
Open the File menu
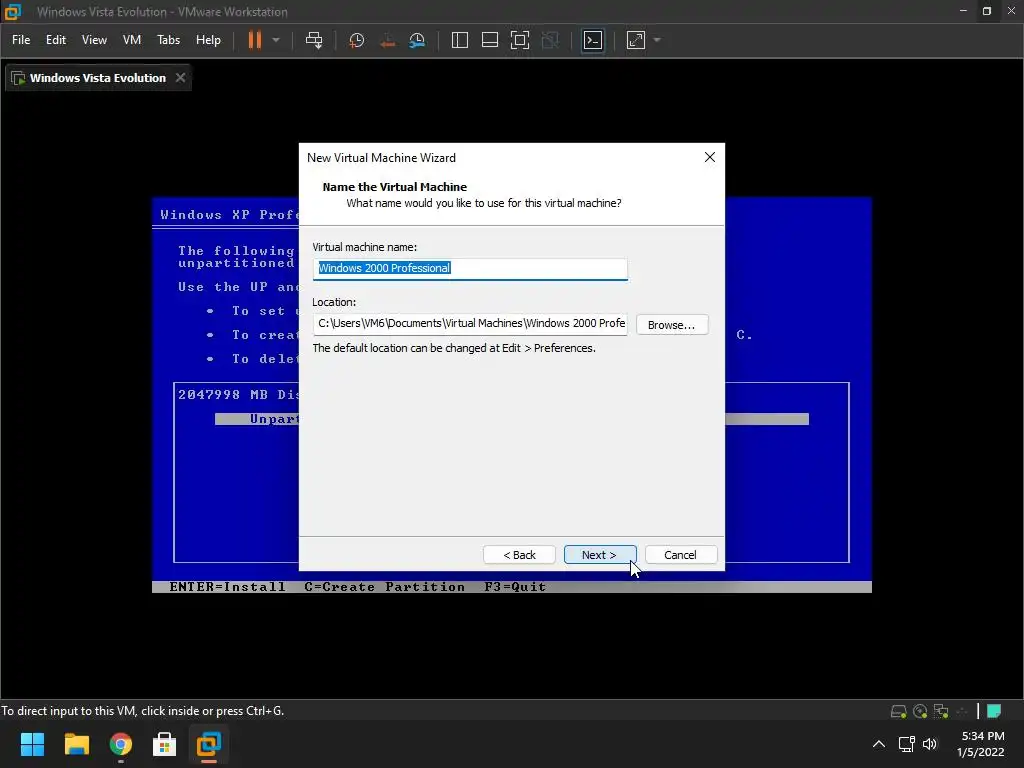(21, 40)
